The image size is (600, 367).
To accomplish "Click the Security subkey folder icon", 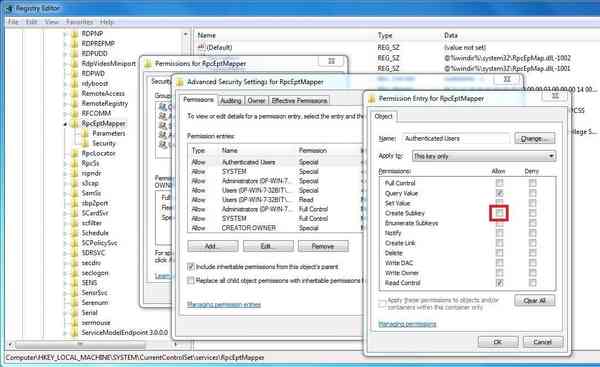I will point(86,143).
